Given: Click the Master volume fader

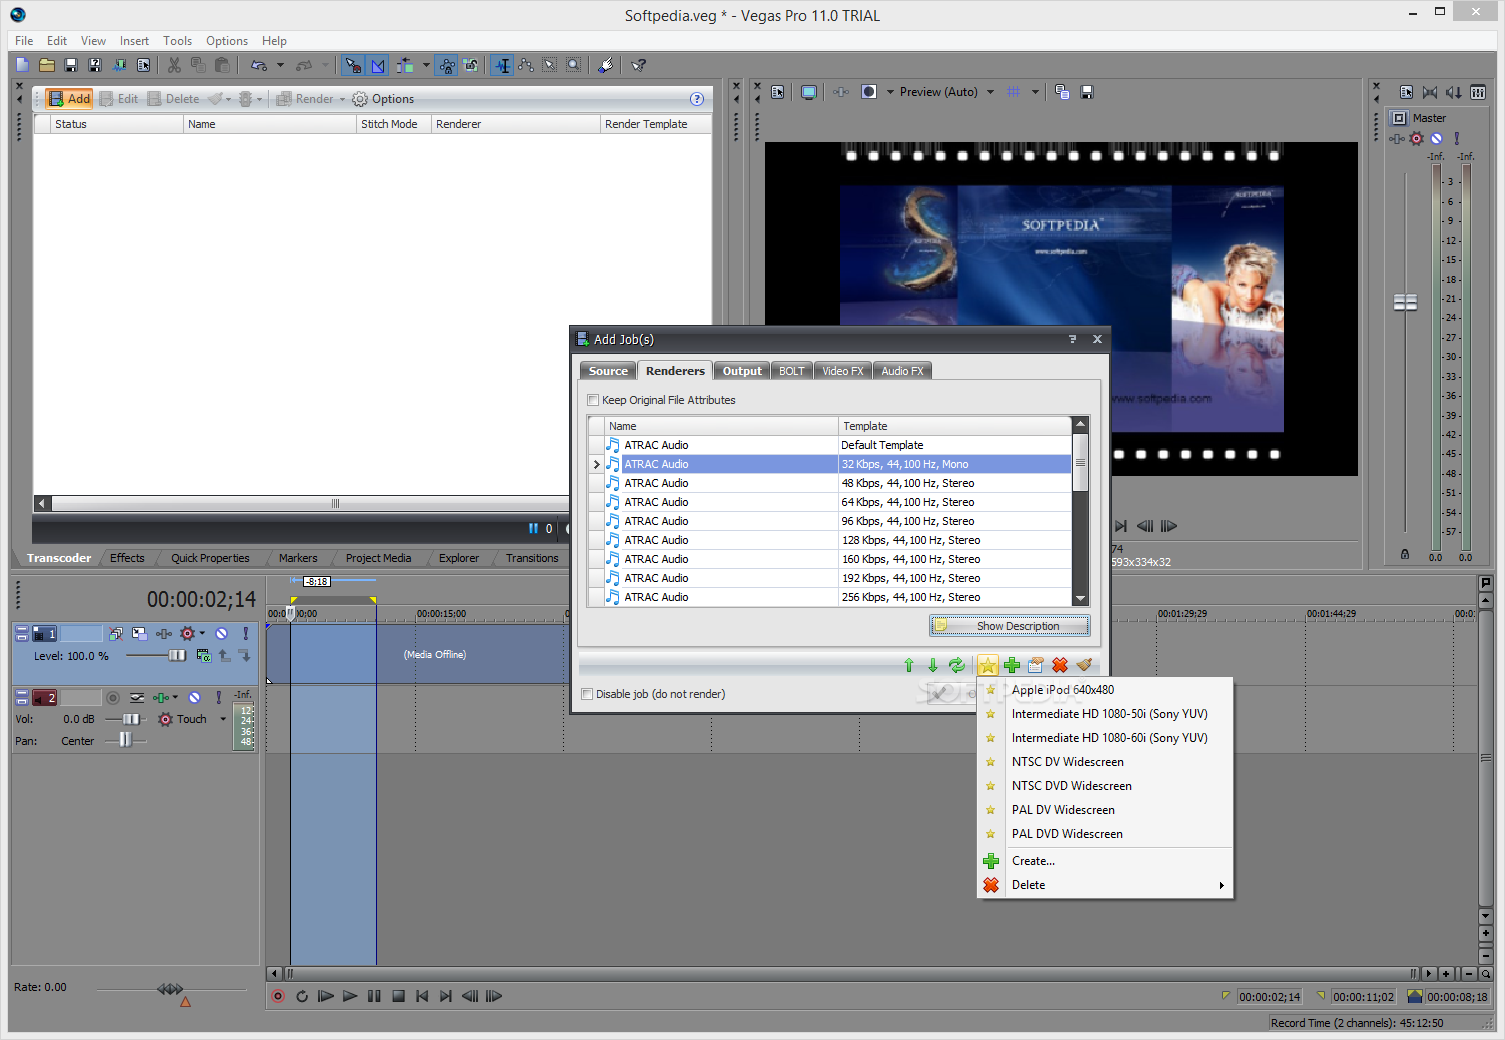Looking at the screenshot, I should click(x=1405, y=302).
